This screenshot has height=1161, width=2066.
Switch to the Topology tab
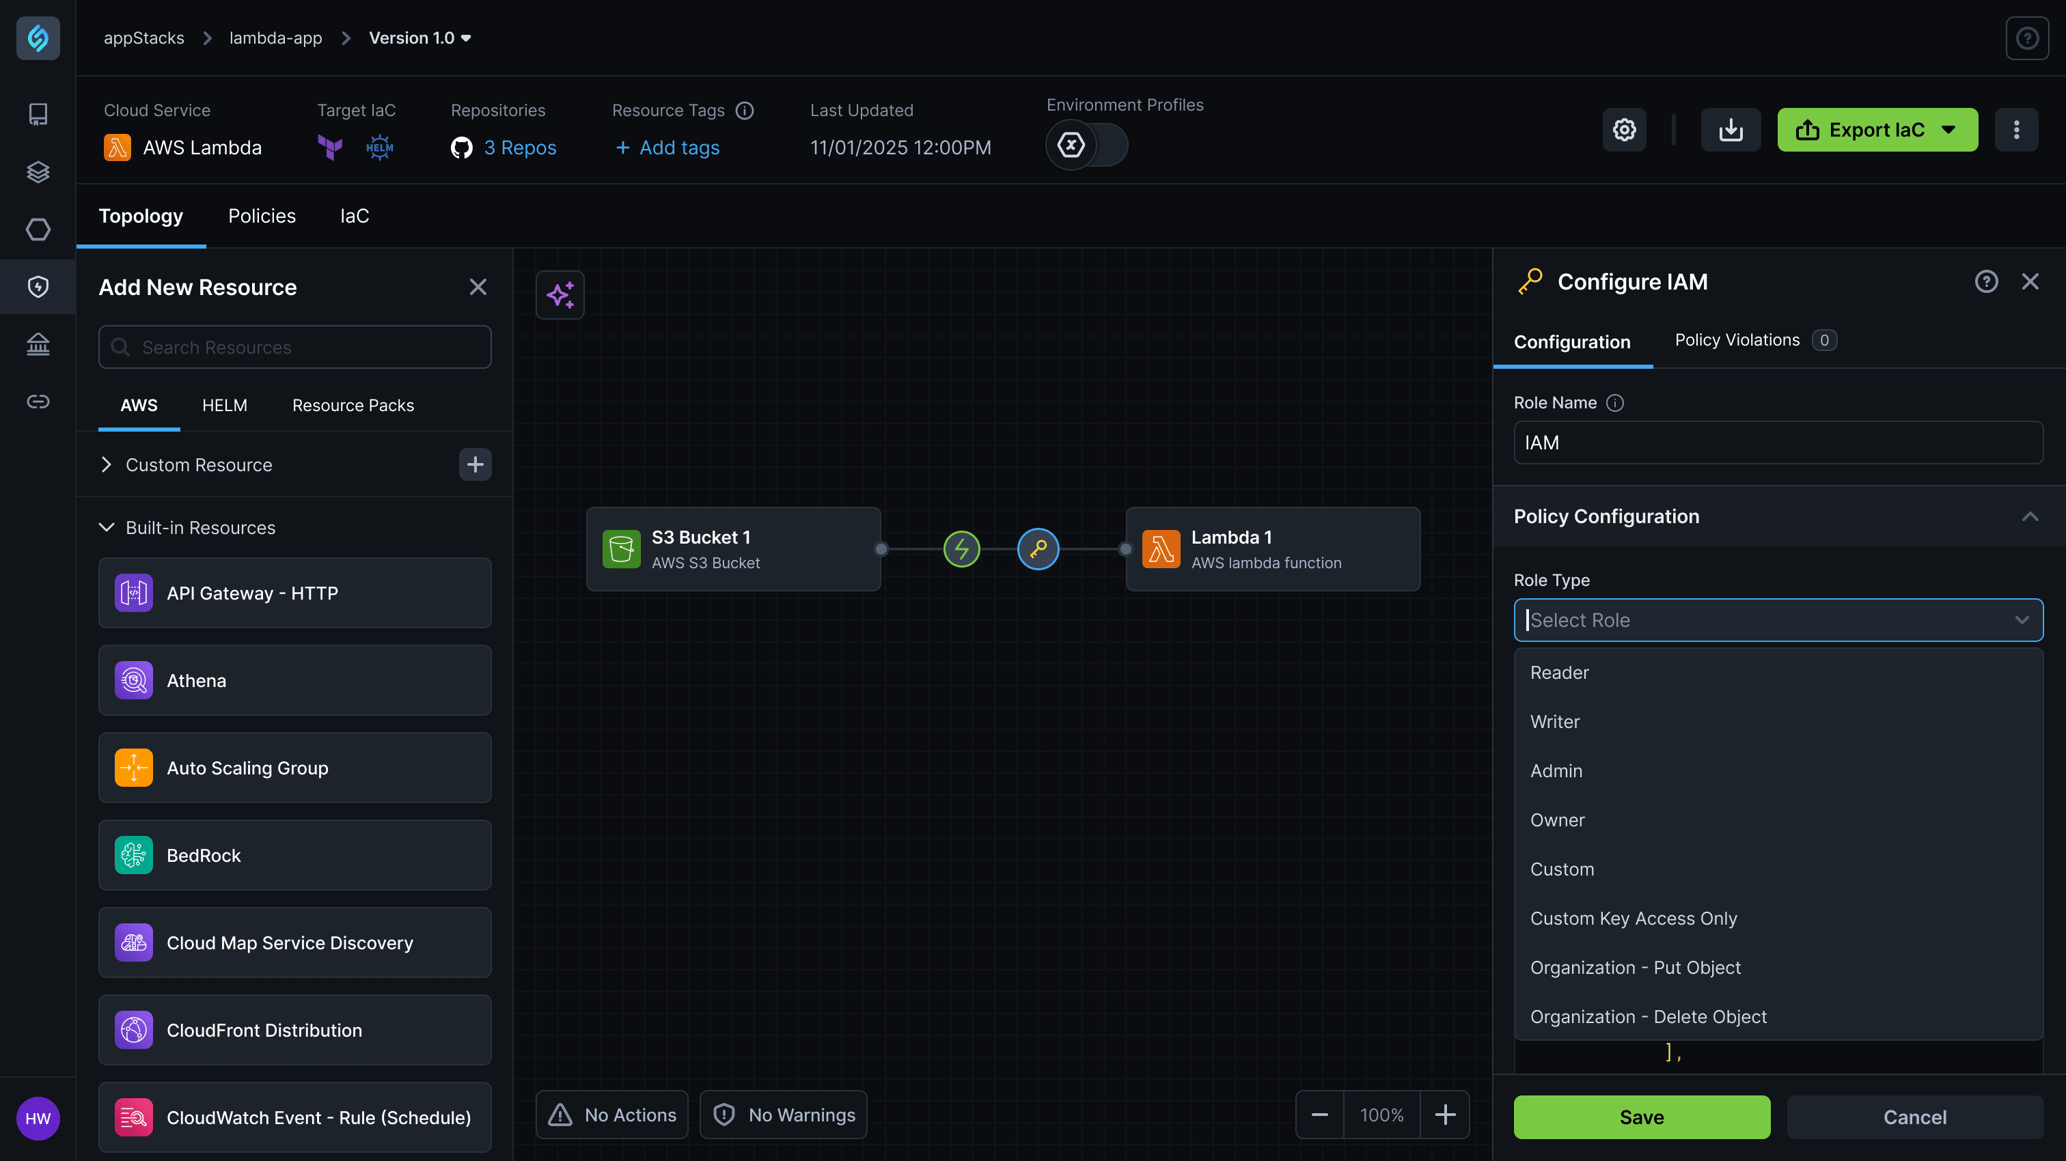coord(141,216)
